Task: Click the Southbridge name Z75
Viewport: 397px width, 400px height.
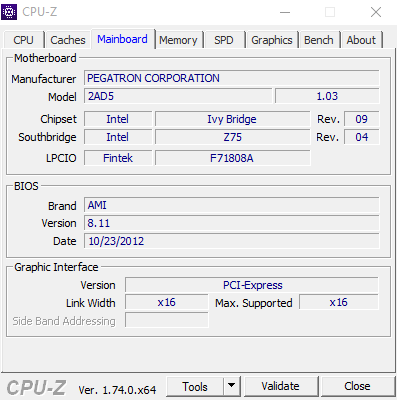Action: pos(232,137)
